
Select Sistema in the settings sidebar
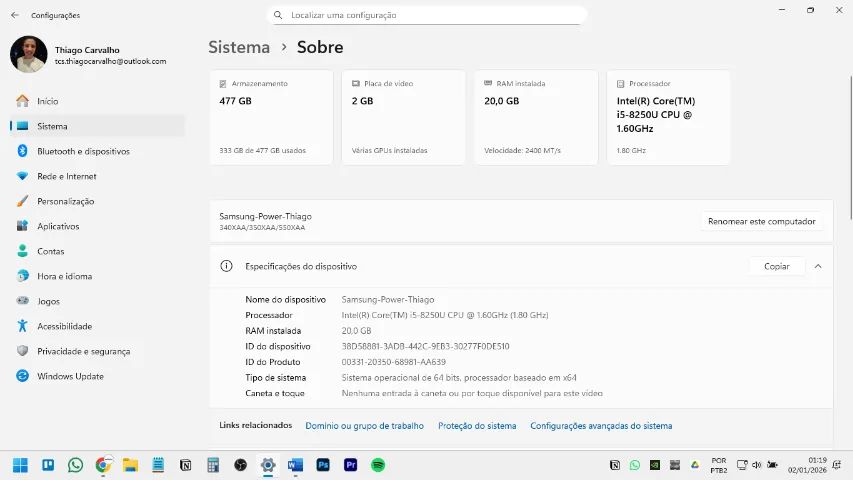coord(98,126)
